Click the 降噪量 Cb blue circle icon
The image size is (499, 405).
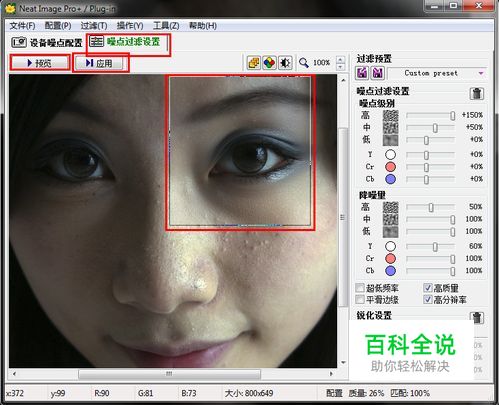pos(390,271)
